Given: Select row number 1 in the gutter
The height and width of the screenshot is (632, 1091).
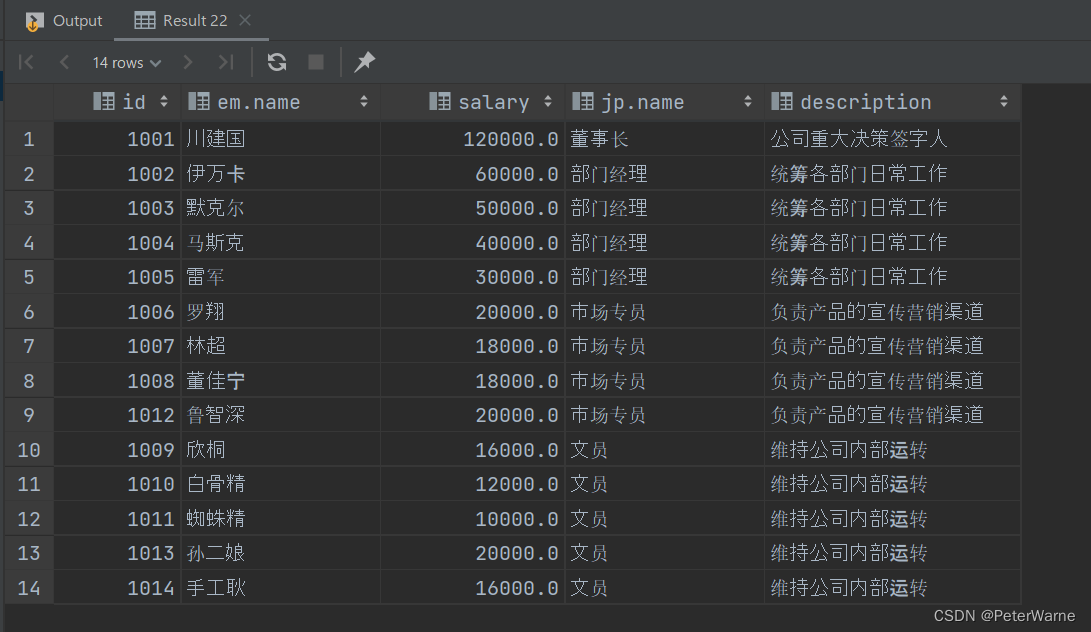Looking at the screenshot, I should [29, 139].
